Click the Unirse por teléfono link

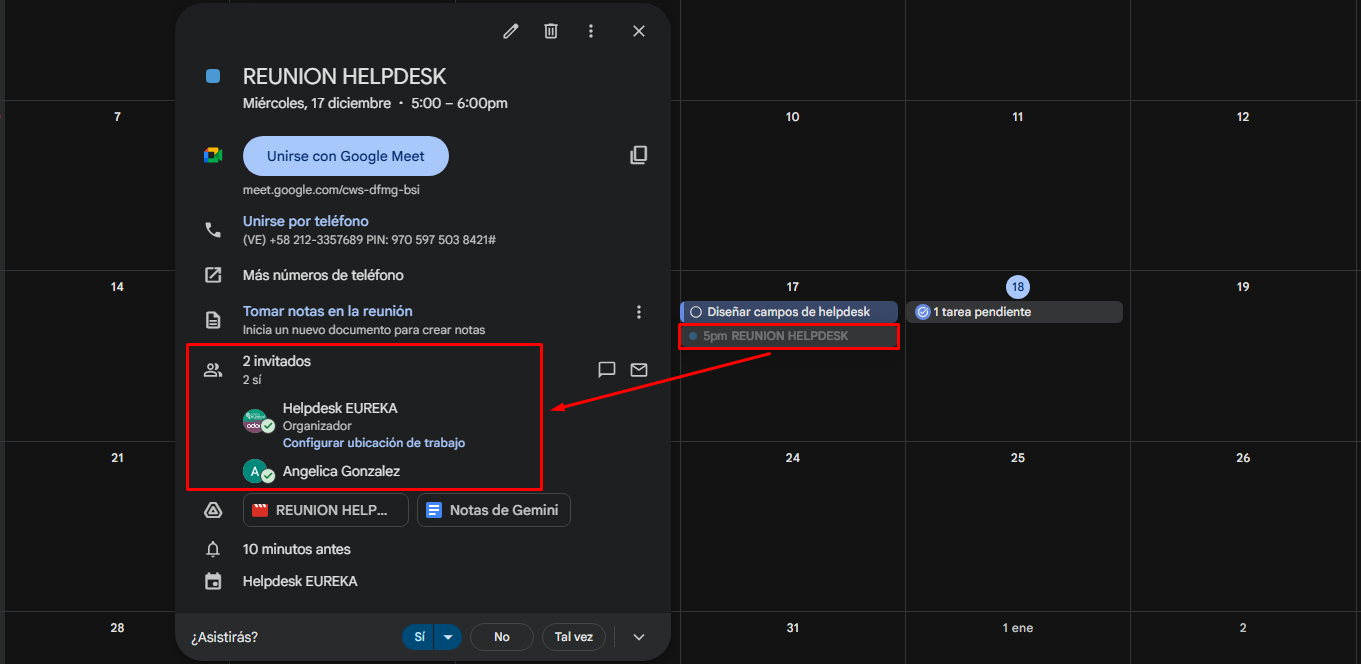coord(305,221)
